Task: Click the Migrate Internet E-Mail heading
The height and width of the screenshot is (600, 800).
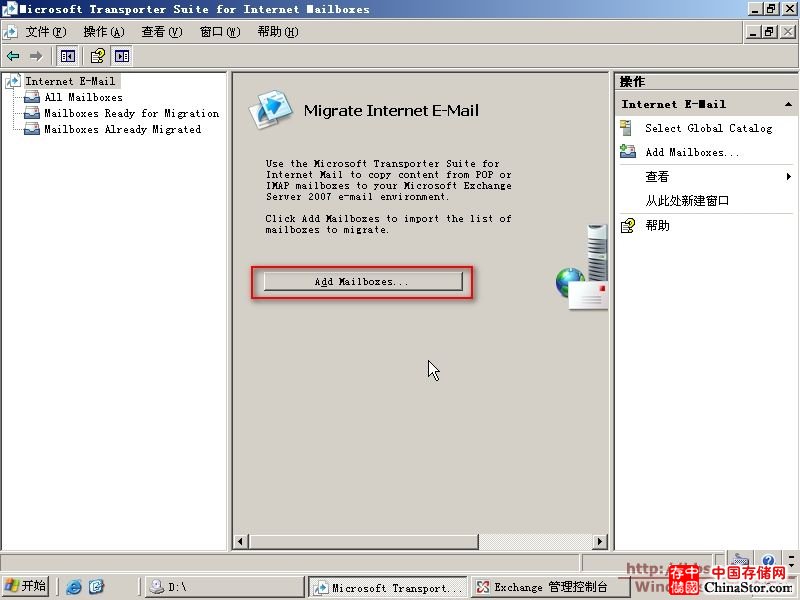Action: [x=391, y=111]
